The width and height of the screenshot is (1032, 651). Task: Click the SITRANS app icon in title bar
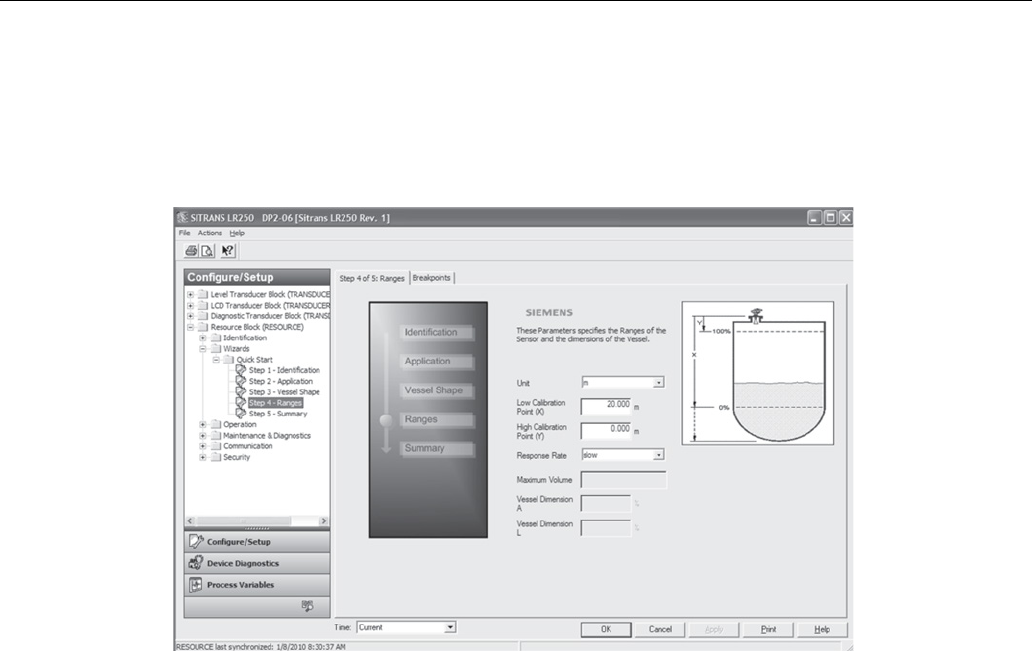click(x=182, y=217)
